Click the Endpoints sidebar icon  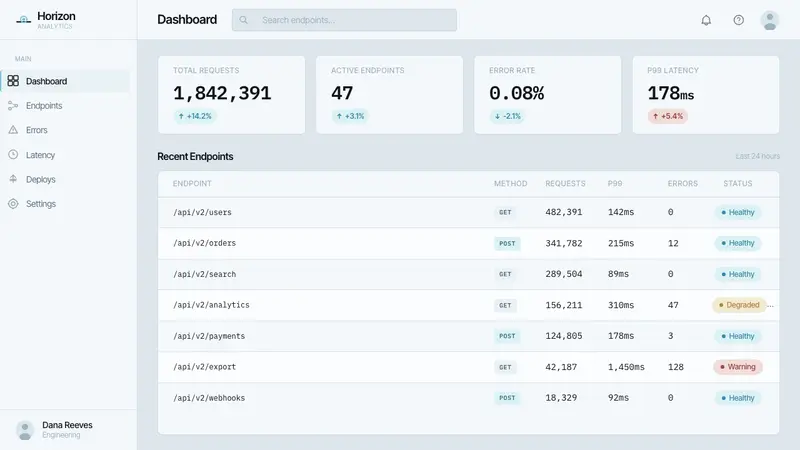tap(13, 106)
